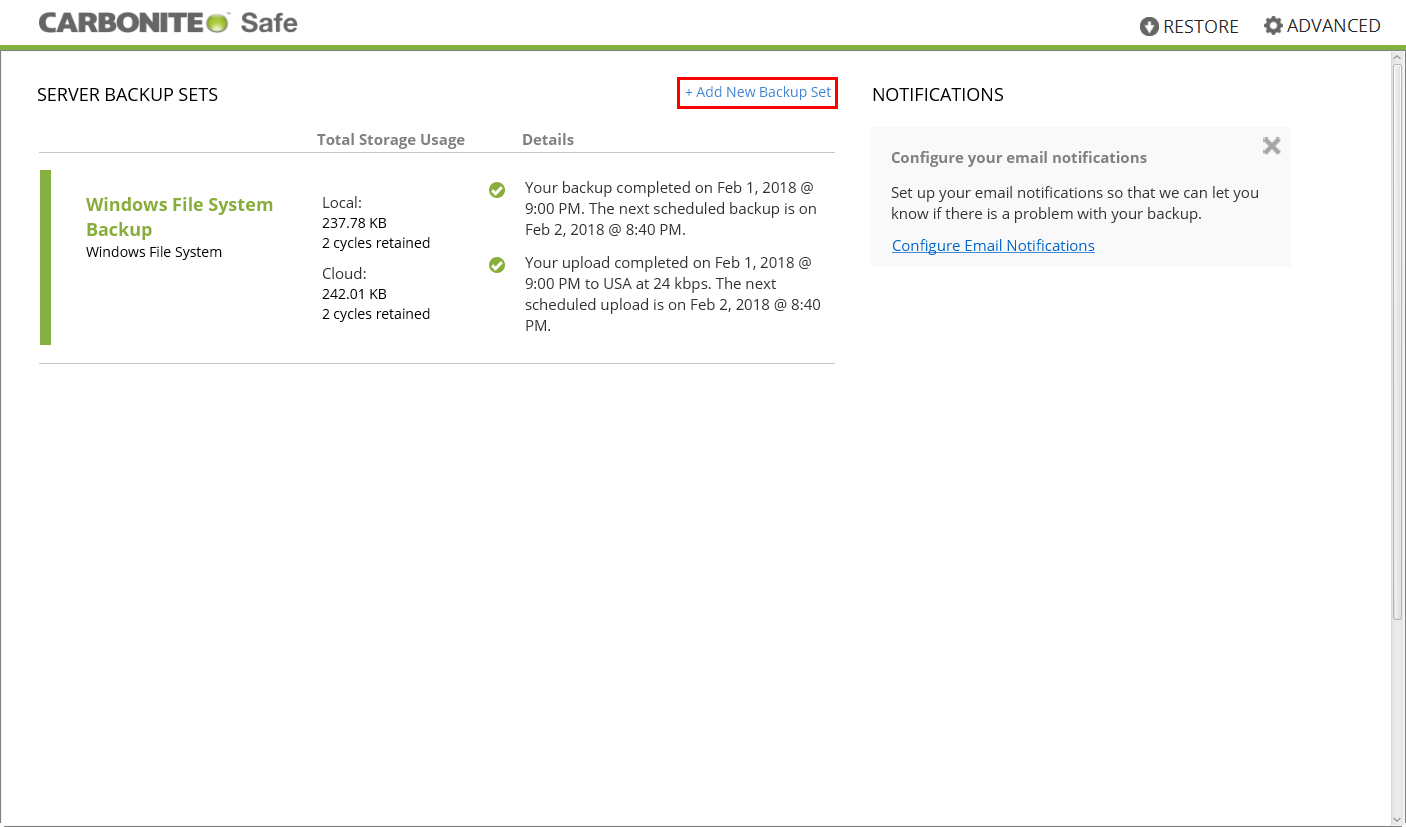The width and height of the screenshot is (1406, 827).
Task: Click the green checkmark beside upload completed
Action: coord(497,265)
